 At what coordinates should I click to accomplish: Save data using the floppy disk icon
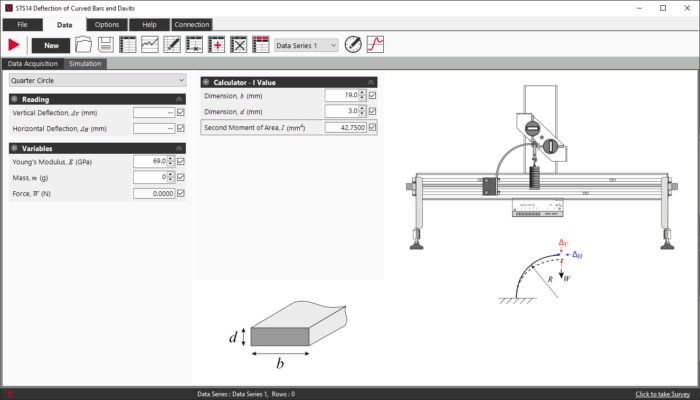pos(105,45)
